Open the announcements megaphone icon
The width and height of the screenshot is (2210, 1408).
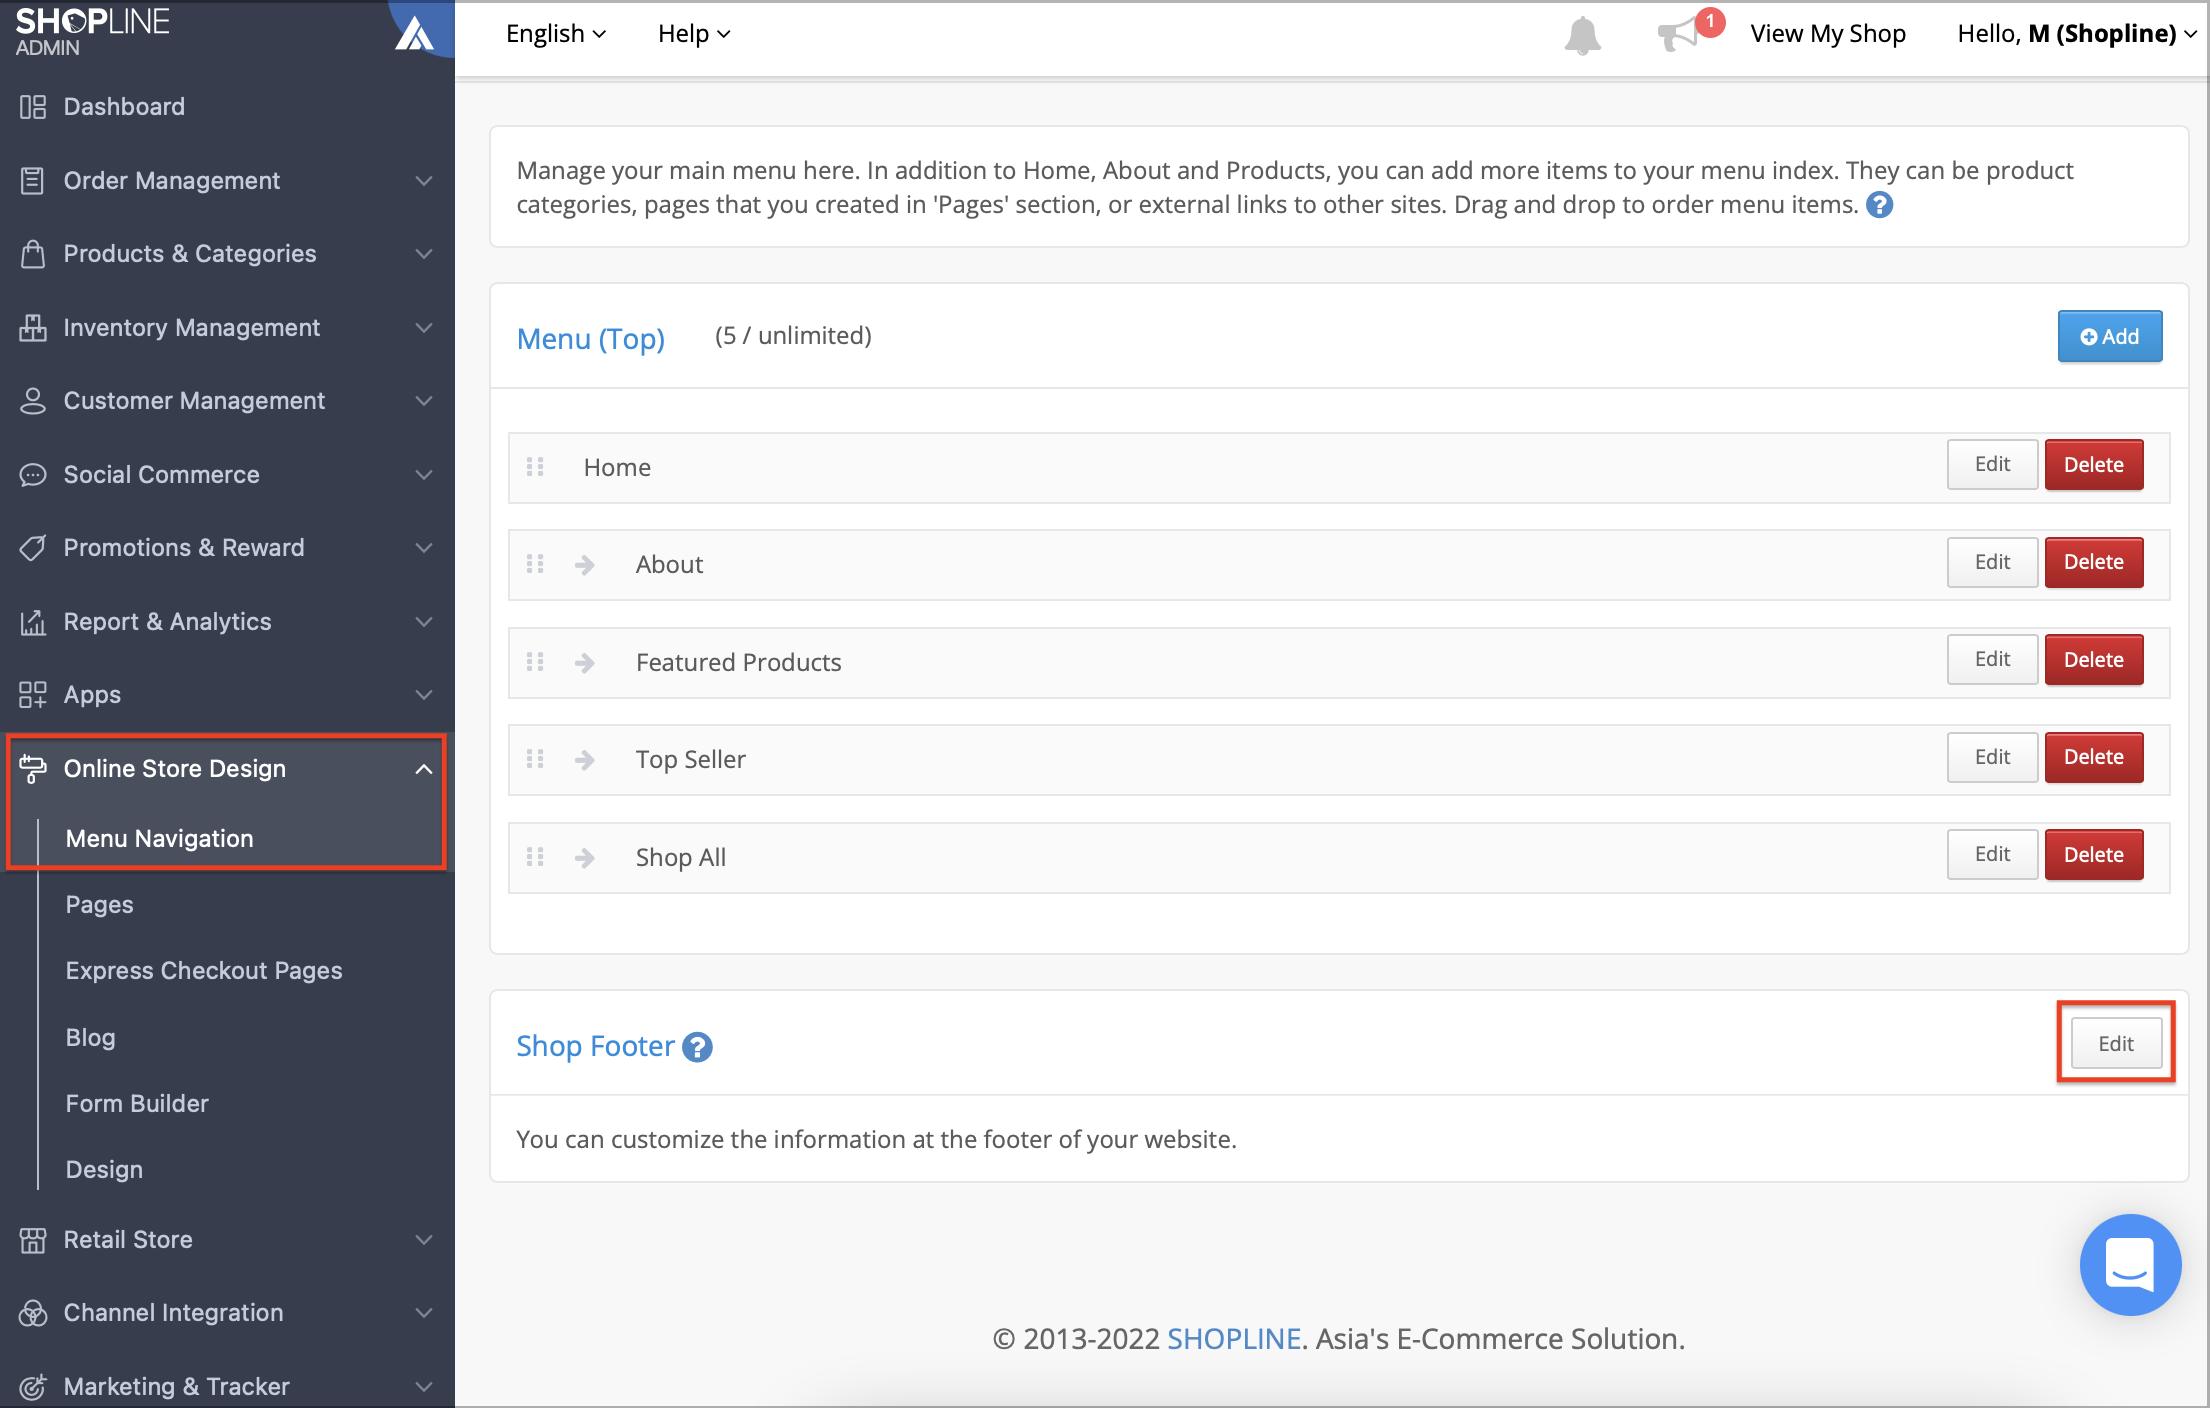[x=1677, y=35]
